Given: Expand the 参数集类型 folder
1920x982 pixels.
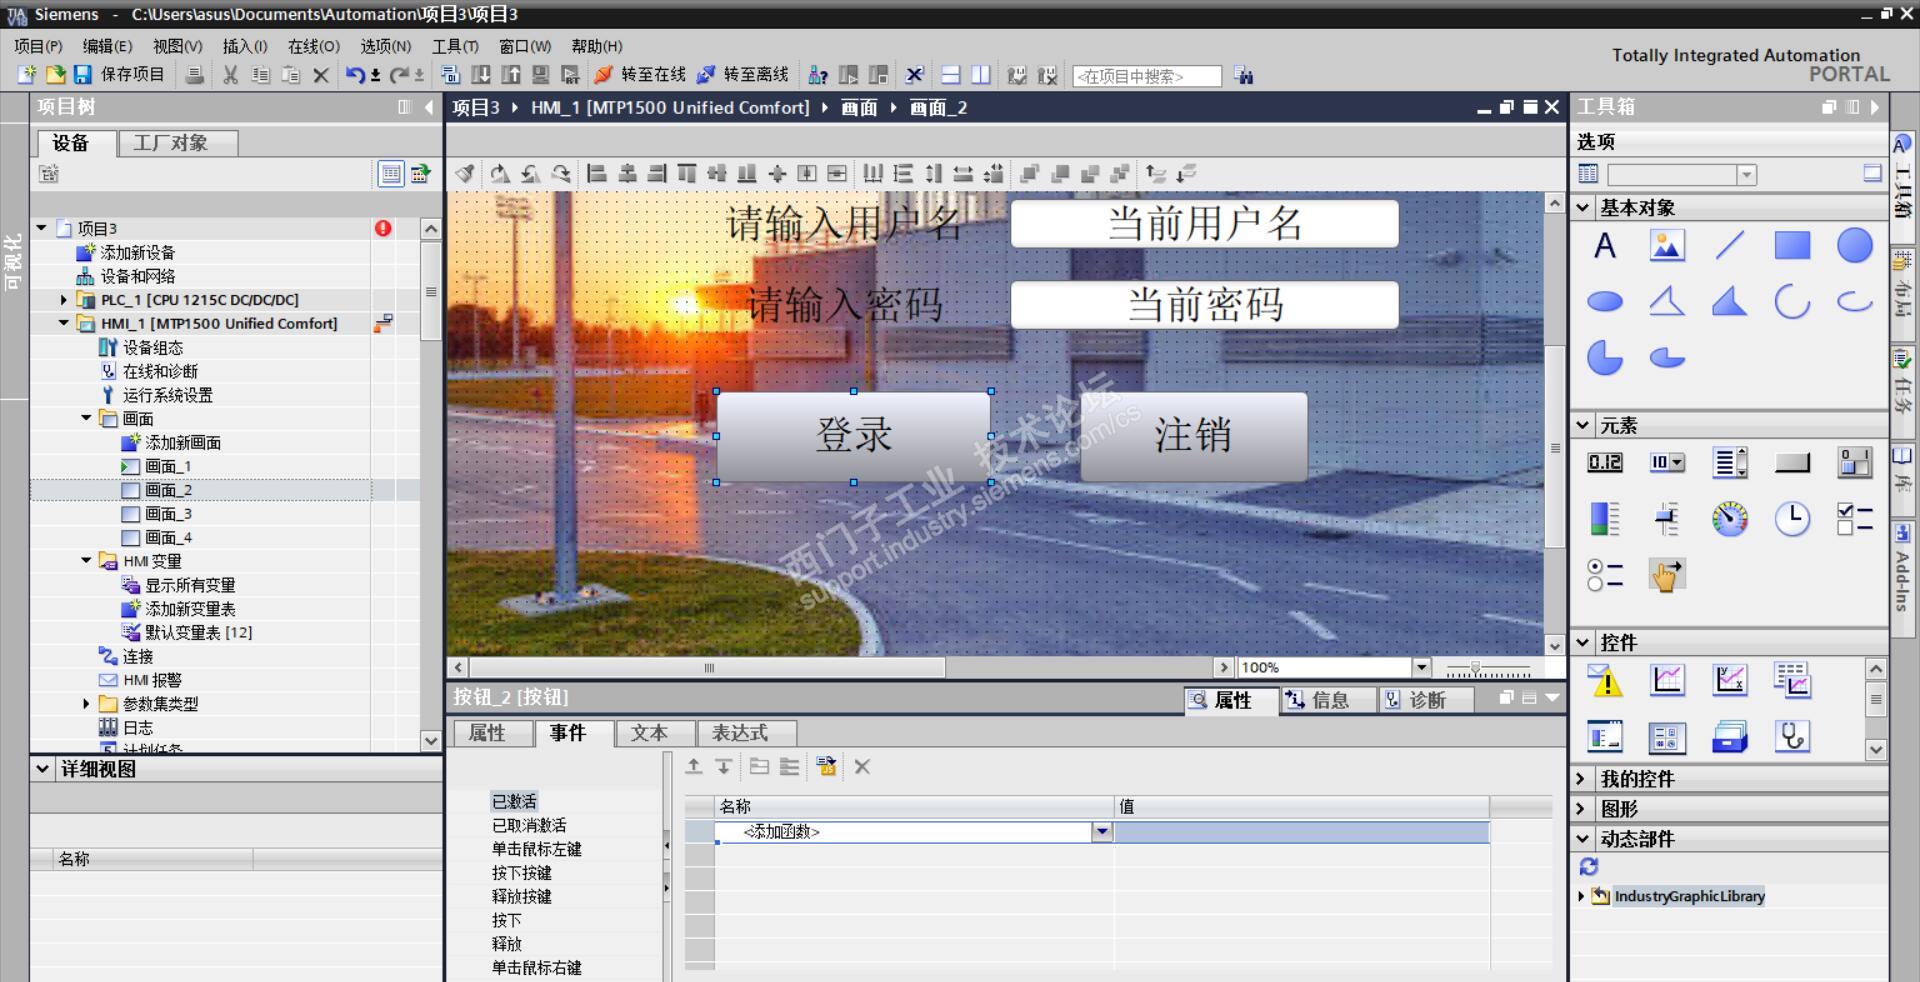Looking at the screenshot, I should coord(86,704).
